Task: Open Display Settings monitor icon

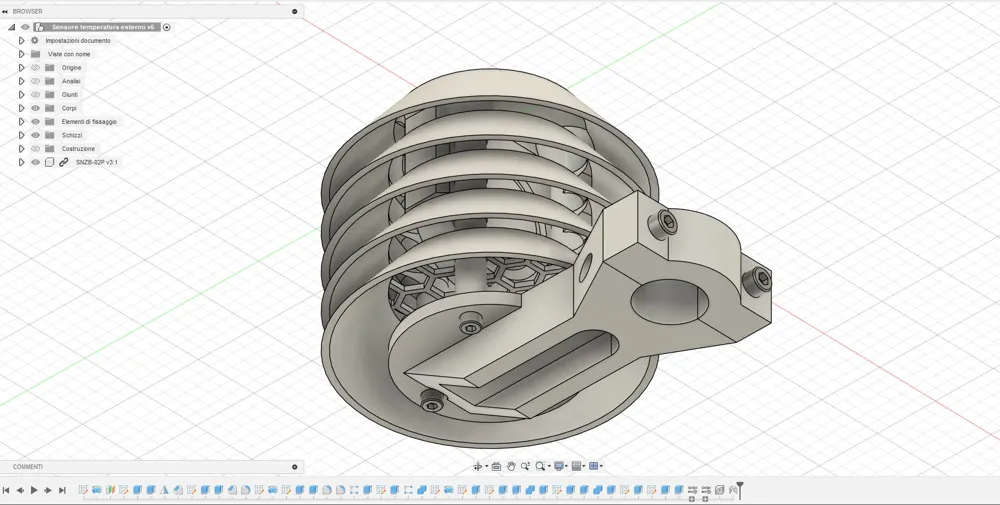Action: point(559,467)
